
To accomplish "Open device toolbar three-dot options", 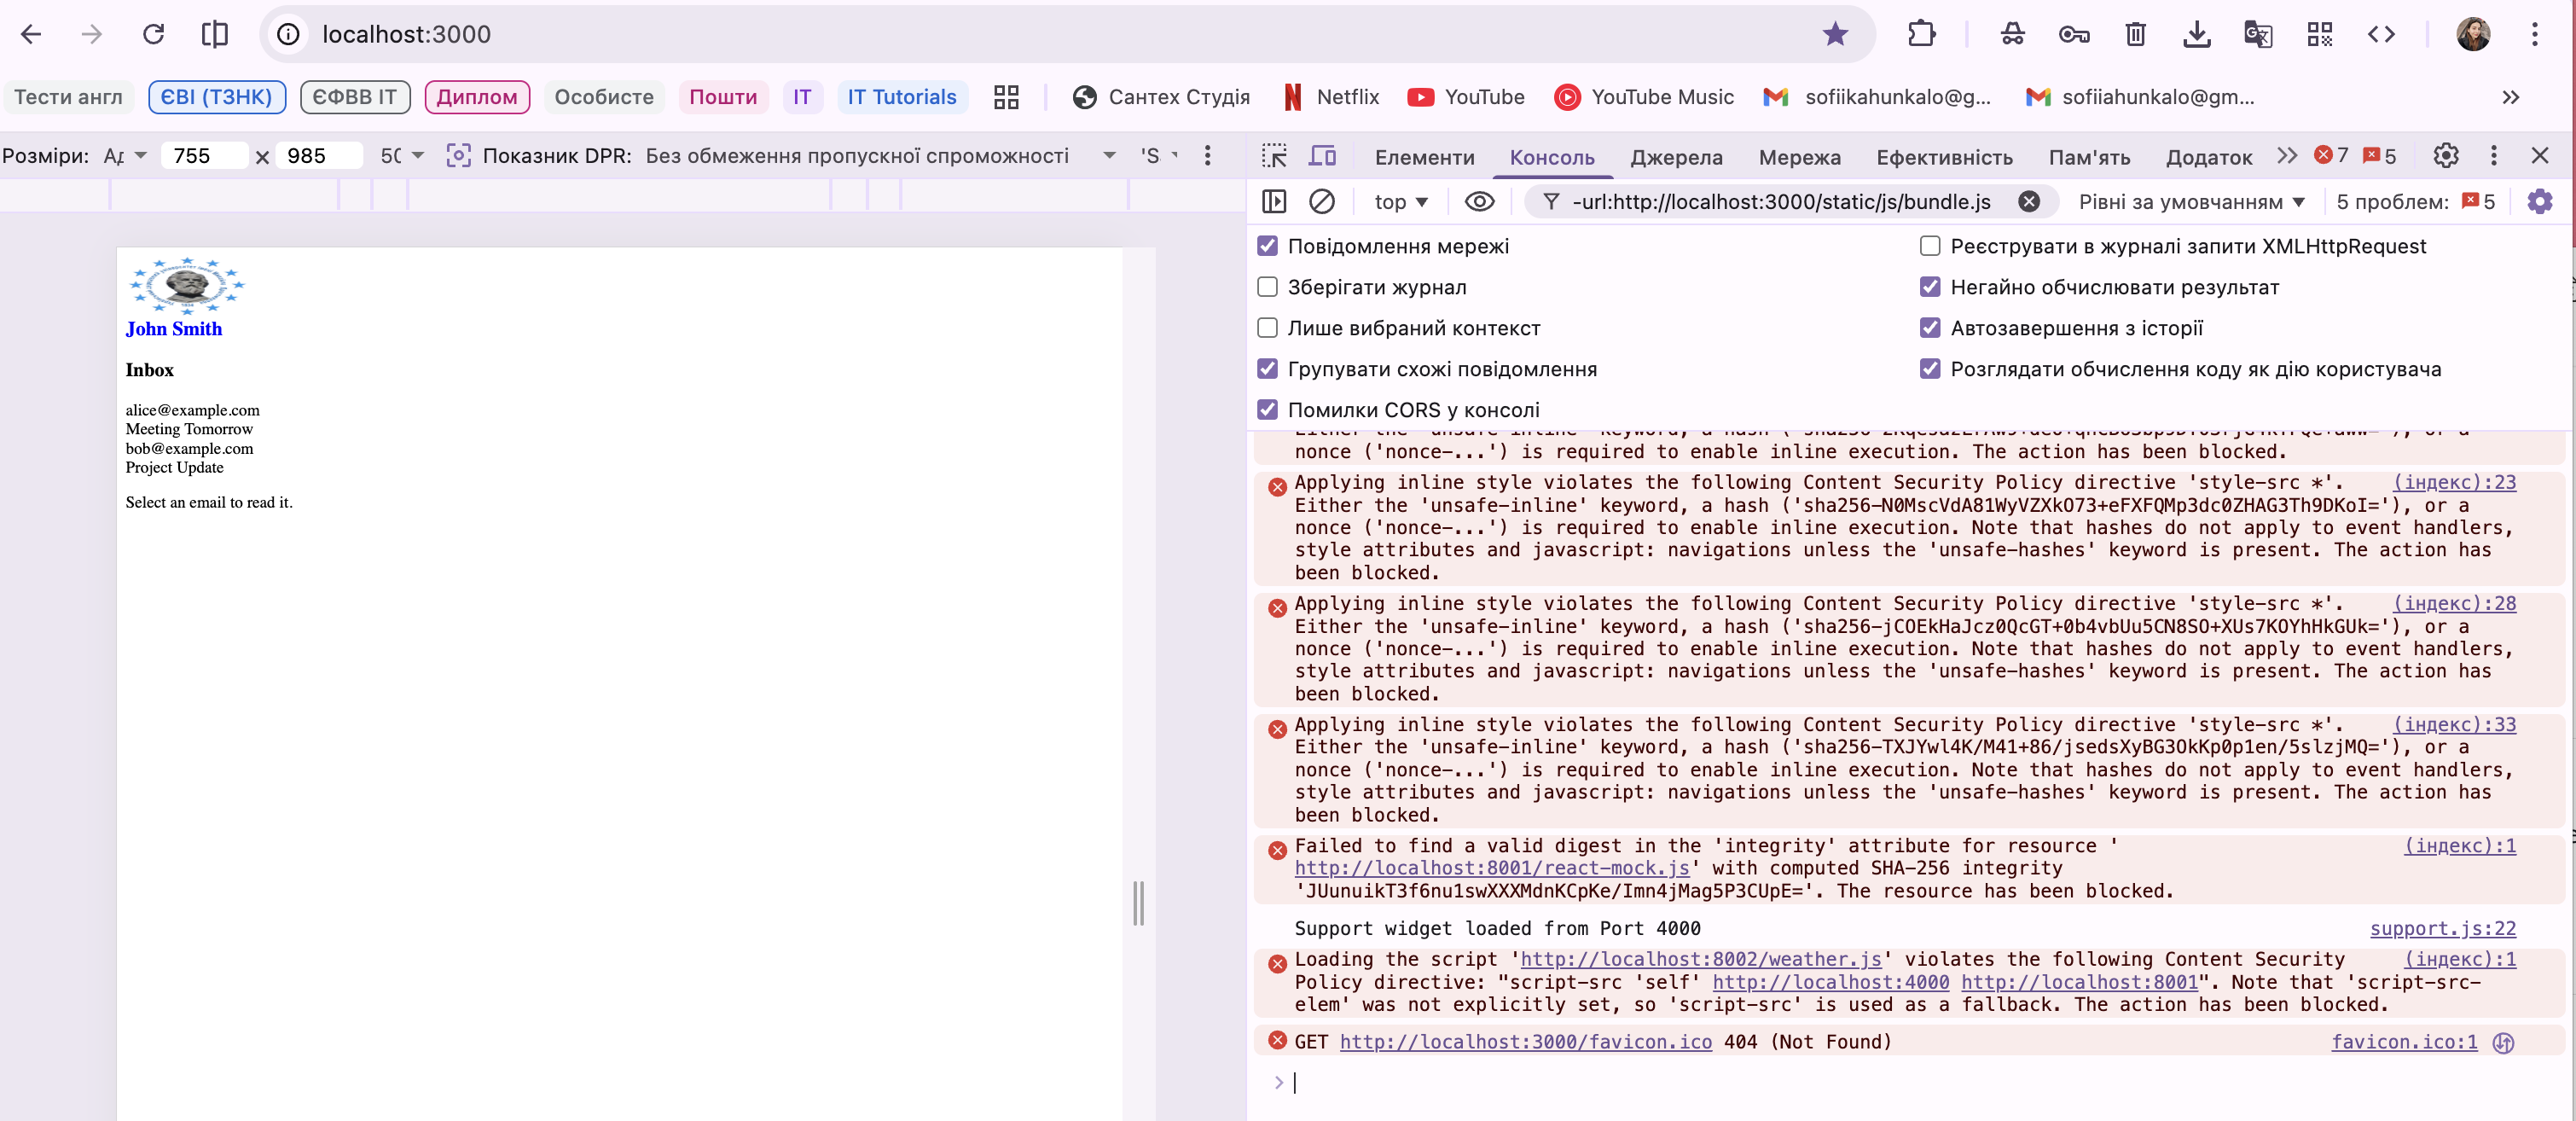I will [1207, 156].
